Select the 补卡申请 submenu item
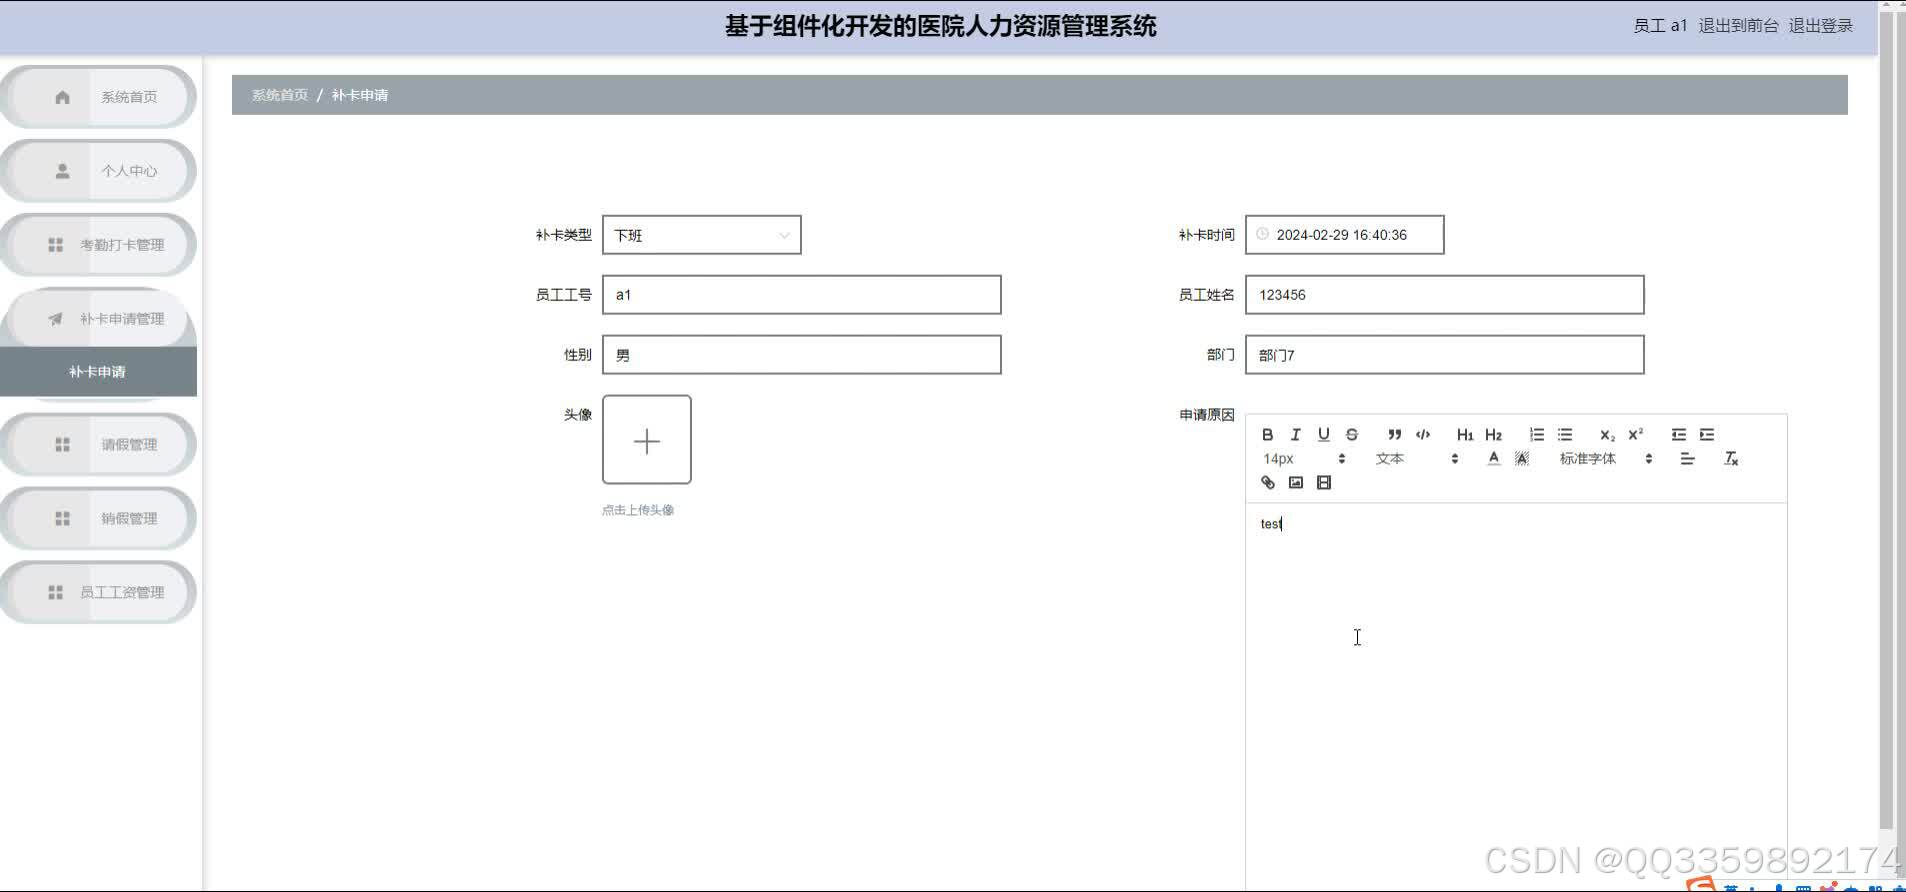 coord(98,372)
